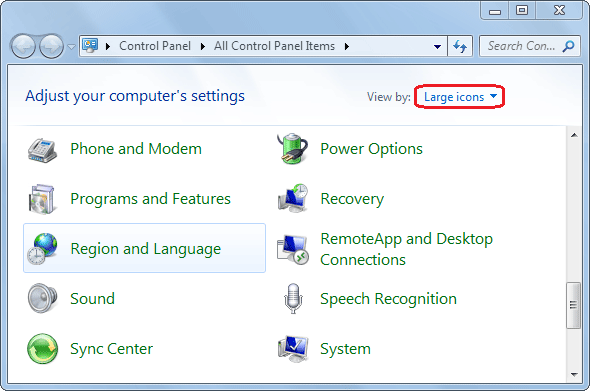590x391 pixels.
Task: Open the Power Options link
Action: (x=371, y=149)
